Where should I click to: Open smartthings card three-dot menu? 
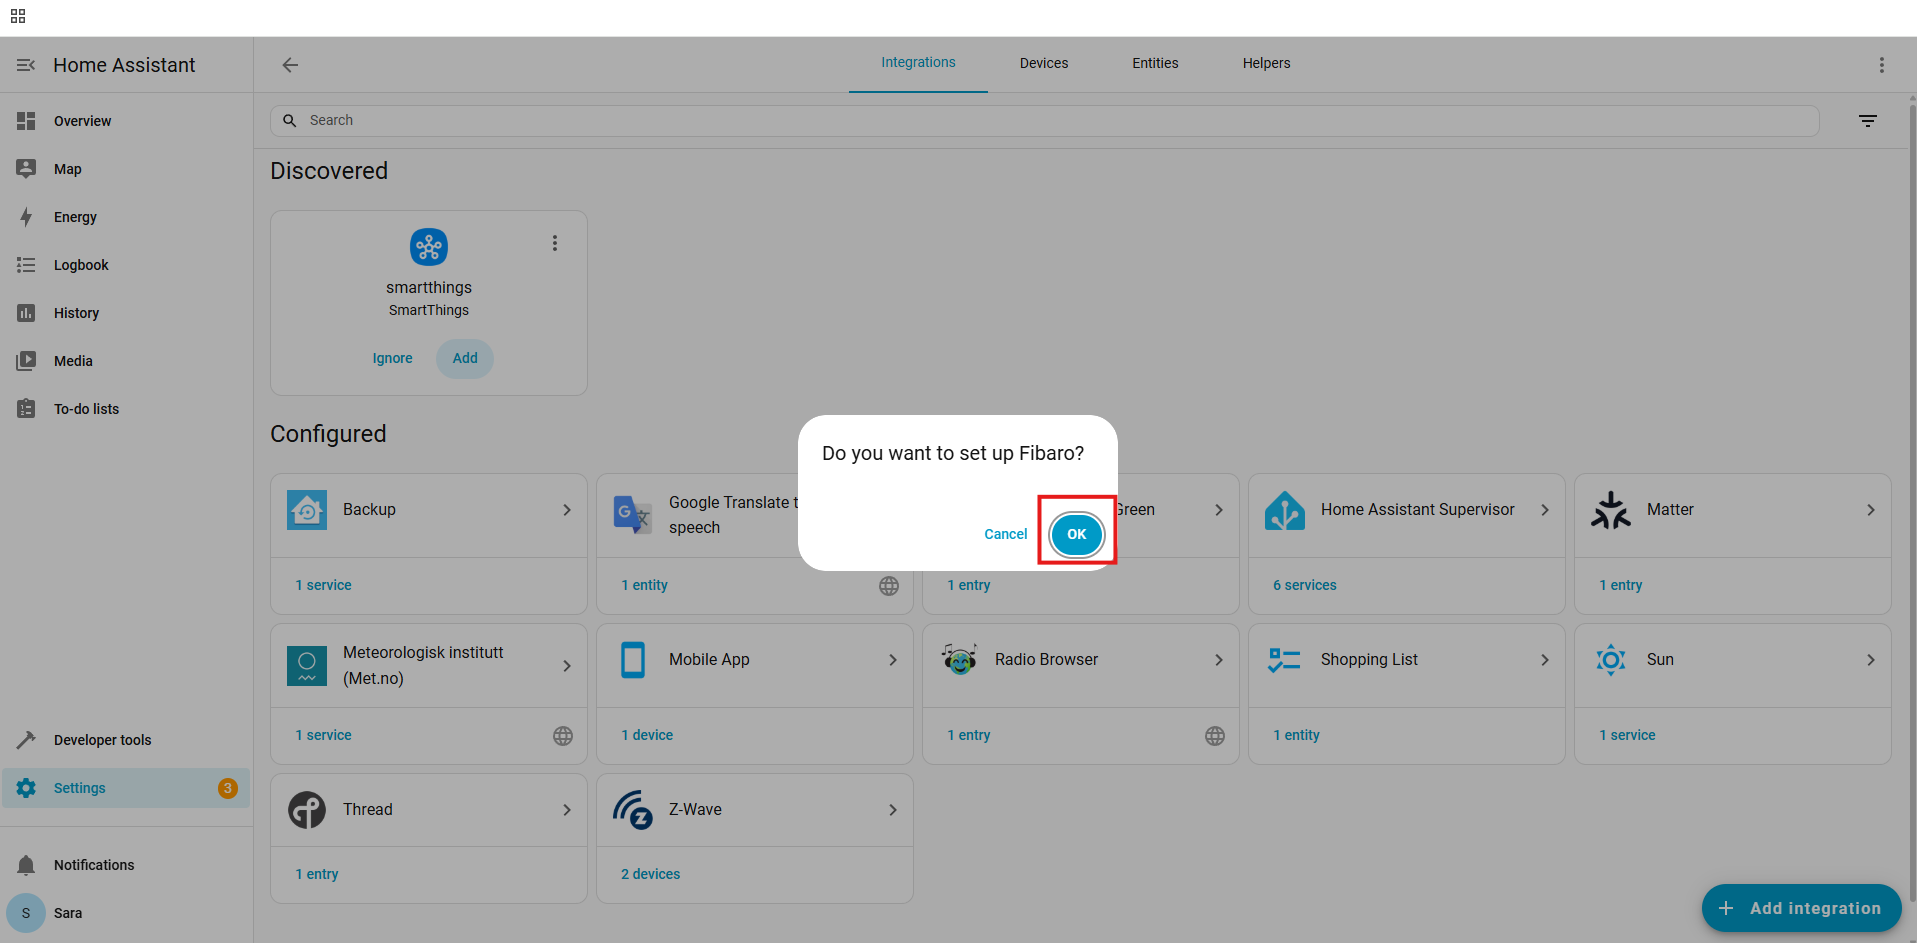[555, 243]
